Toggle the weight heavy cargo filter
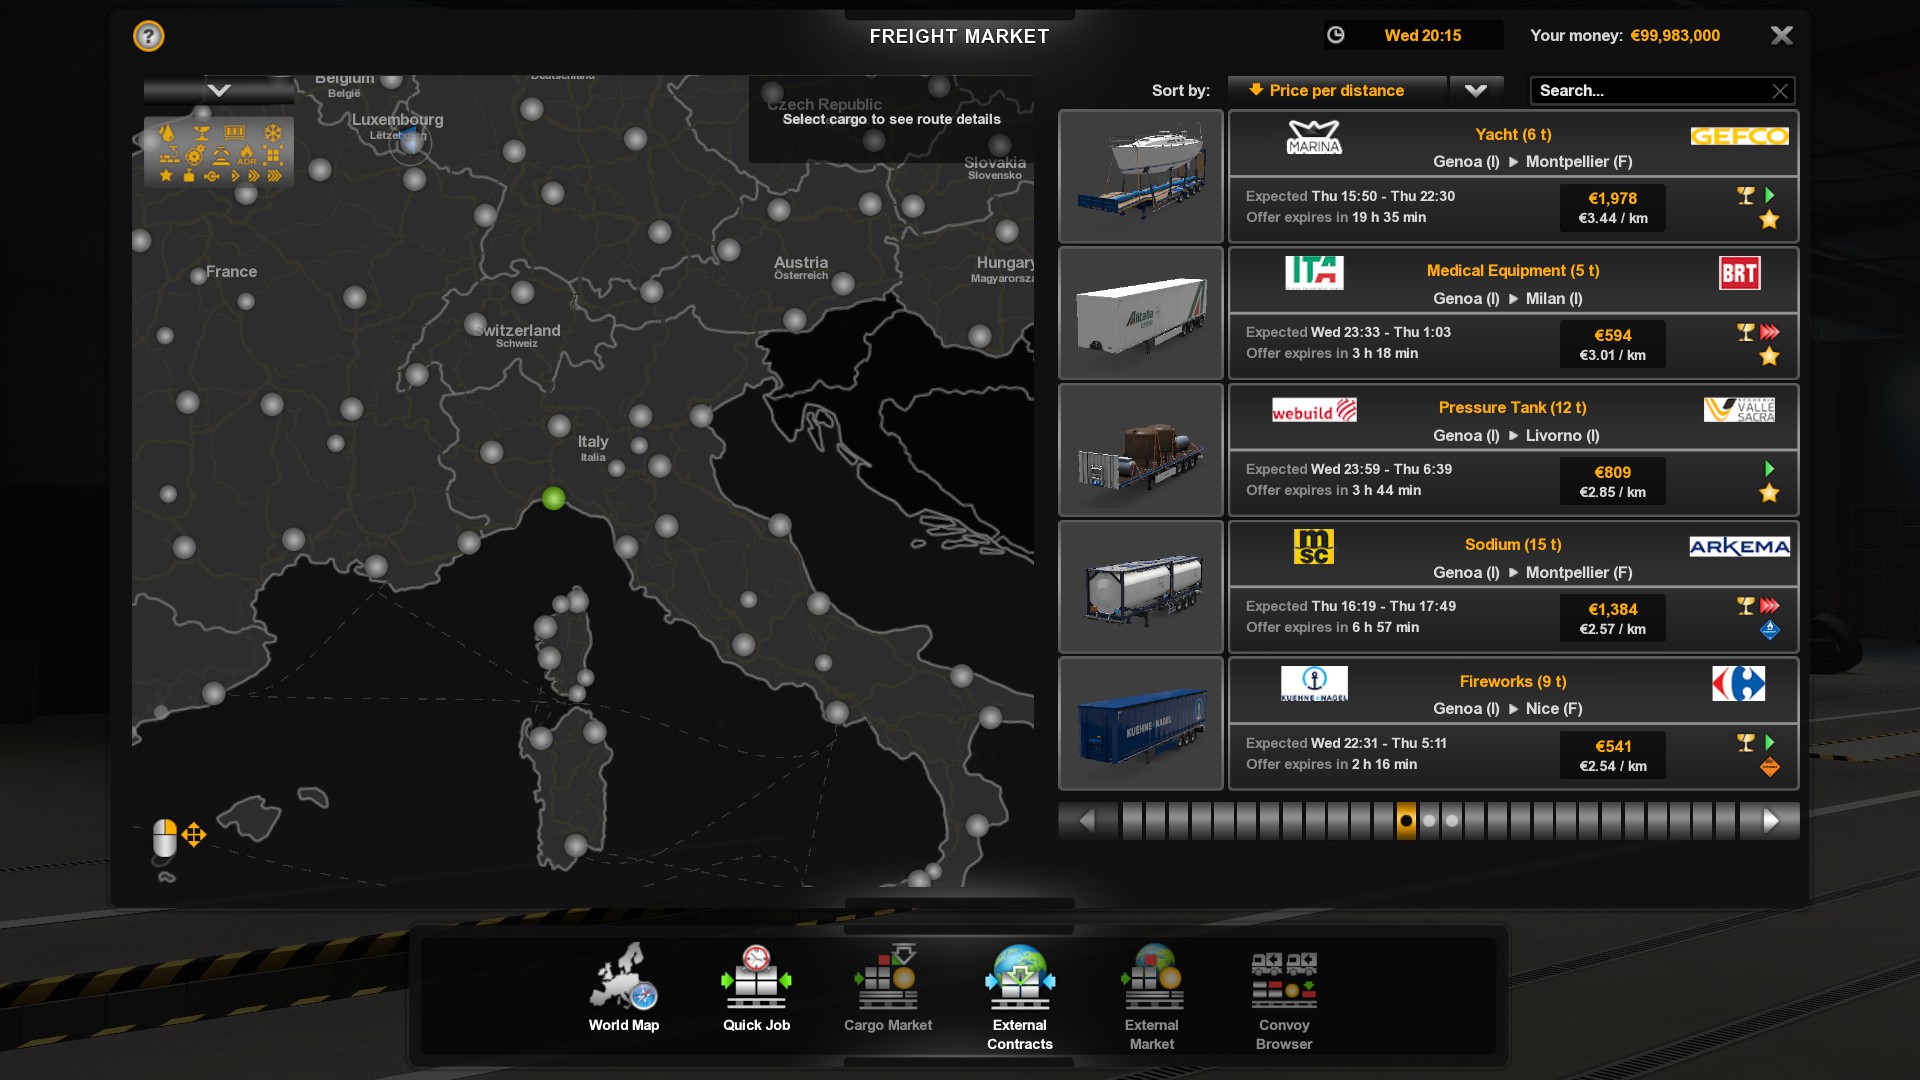The width and height of the screenshot is (1920, 1080). [189, 176]
